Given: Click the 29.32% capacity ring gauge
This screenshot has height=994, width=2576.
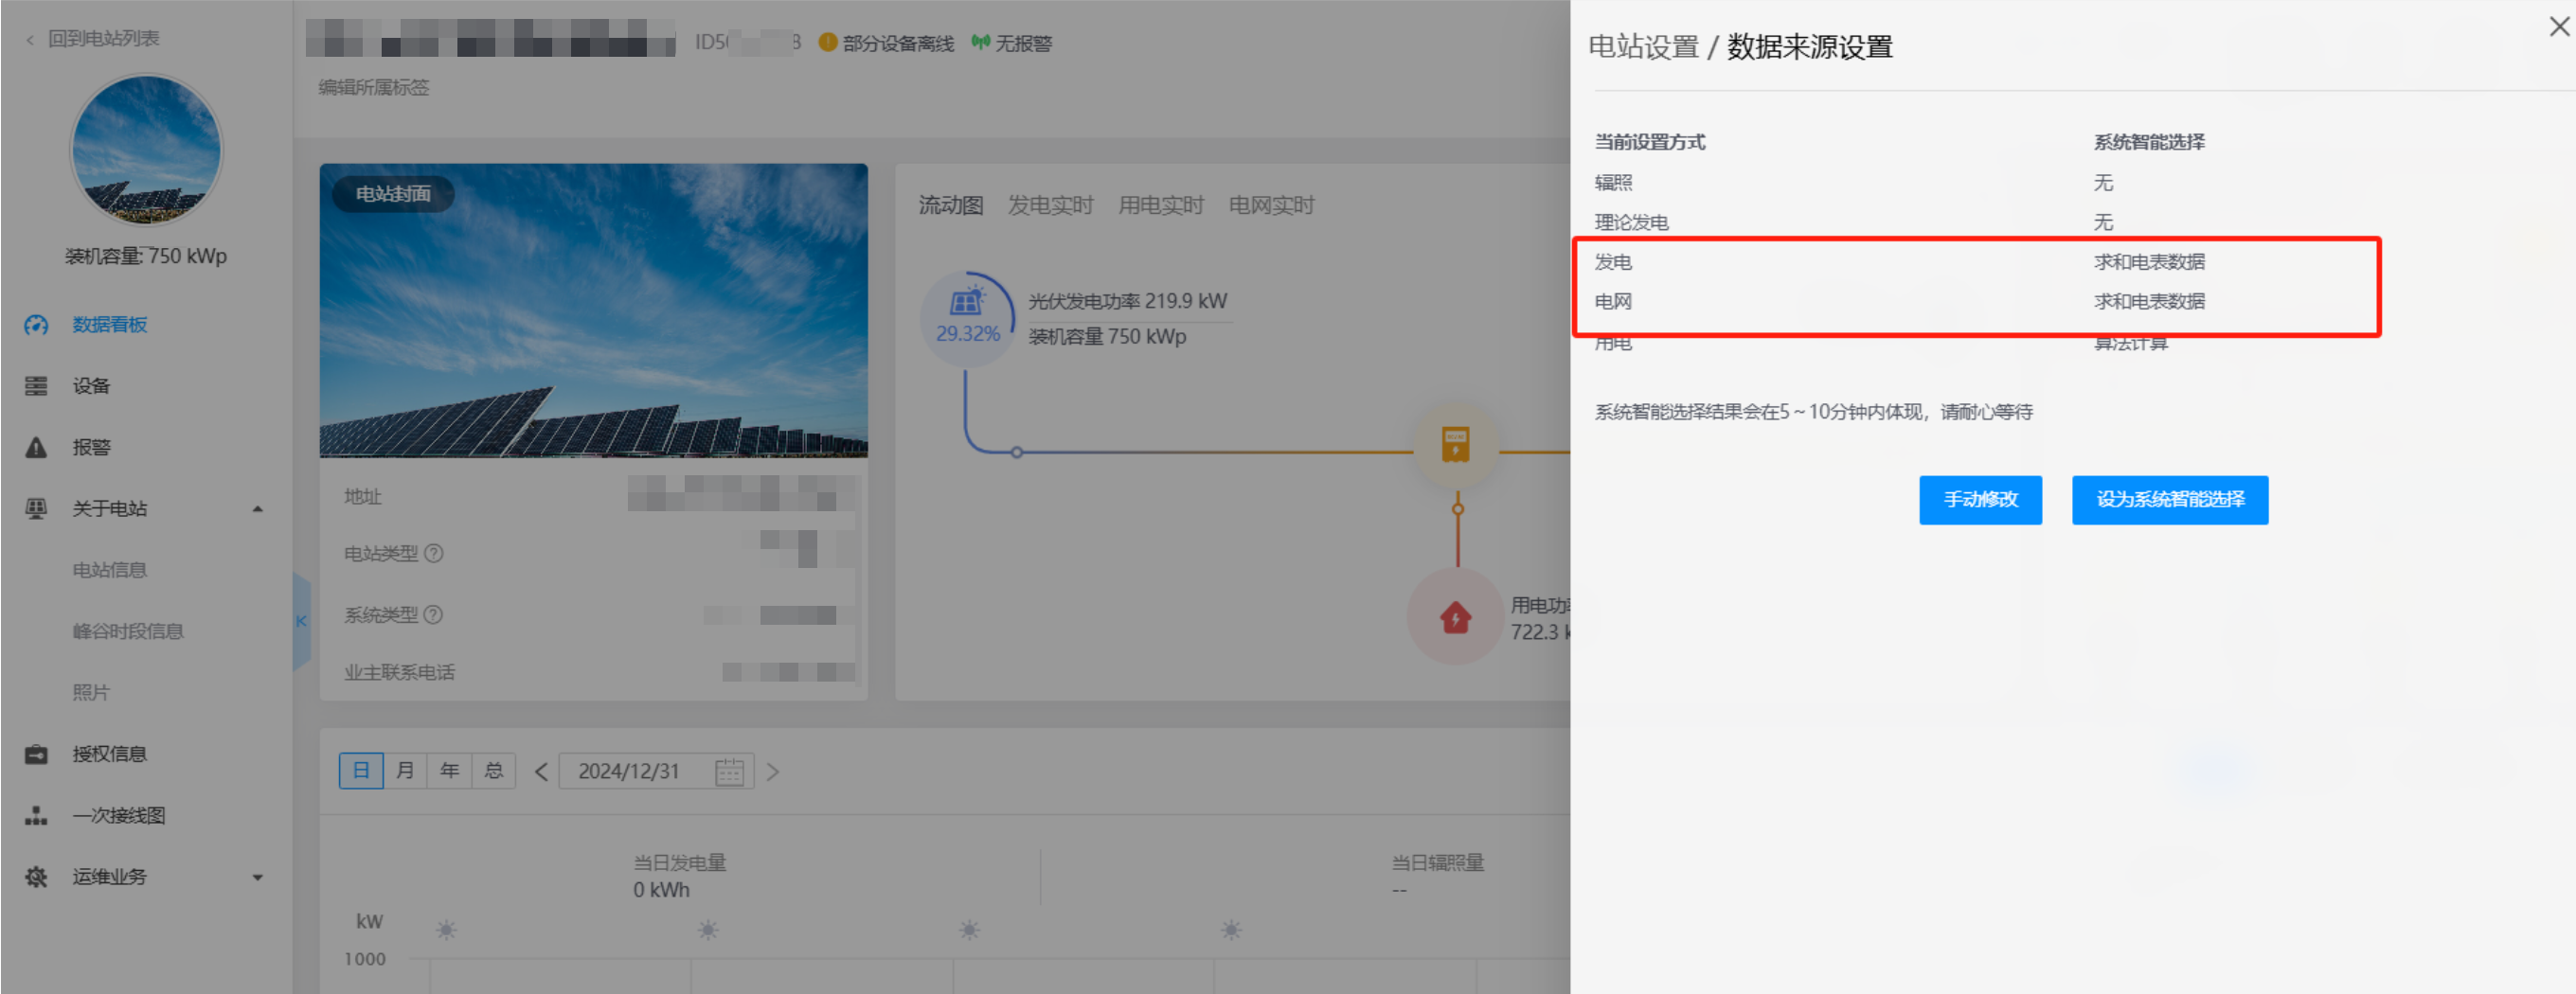Looking at the screenshot, I should tap(967, 319).
